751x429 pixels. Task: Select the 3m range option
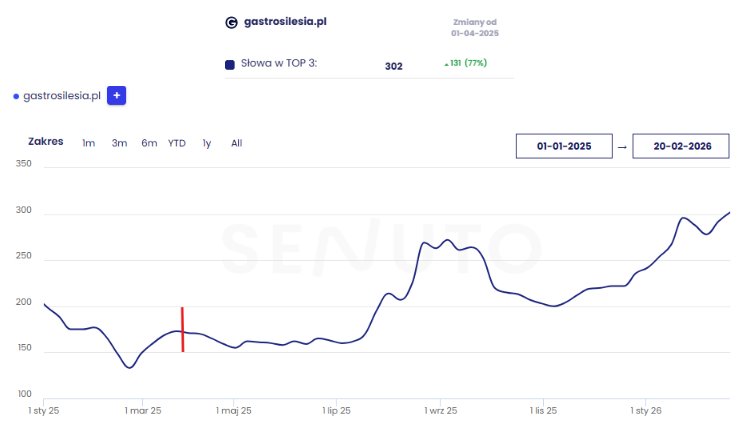pos(119,143)
